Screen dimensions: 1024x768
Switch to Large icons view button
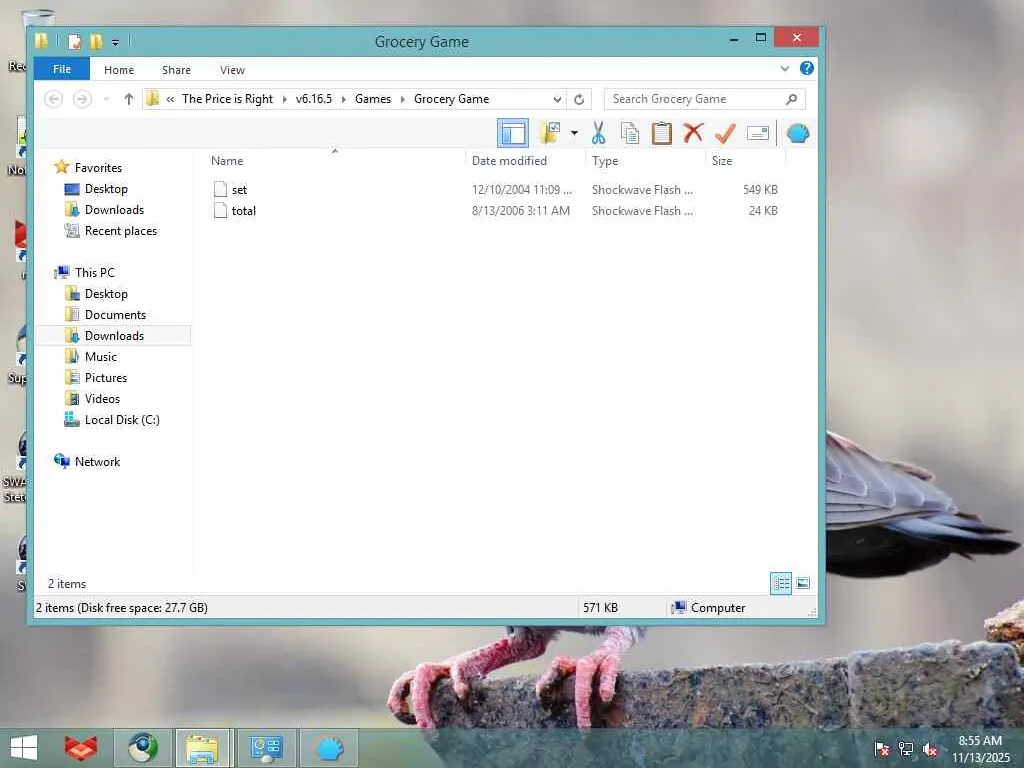(x=803, y=583)
